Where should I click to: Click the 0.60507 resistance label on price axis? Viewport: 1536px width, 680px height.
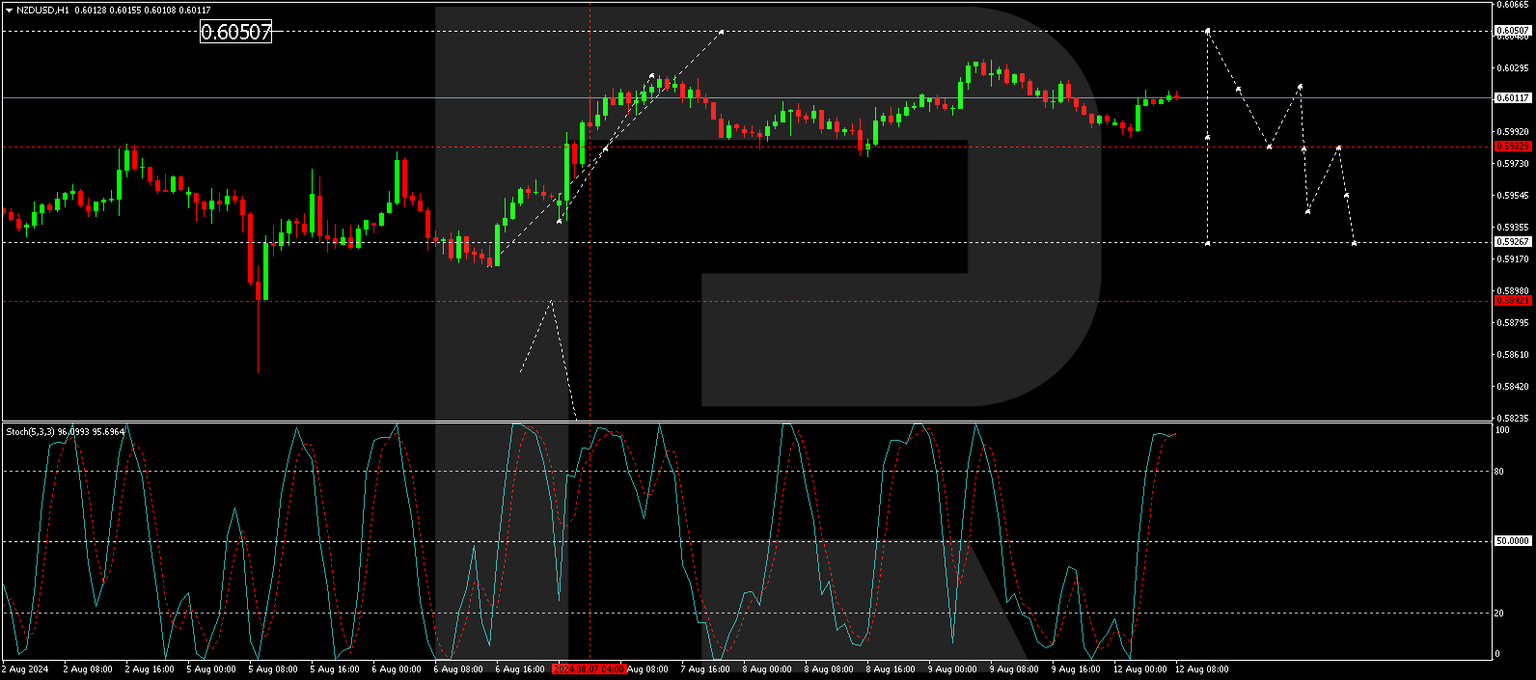point(1513,30)
